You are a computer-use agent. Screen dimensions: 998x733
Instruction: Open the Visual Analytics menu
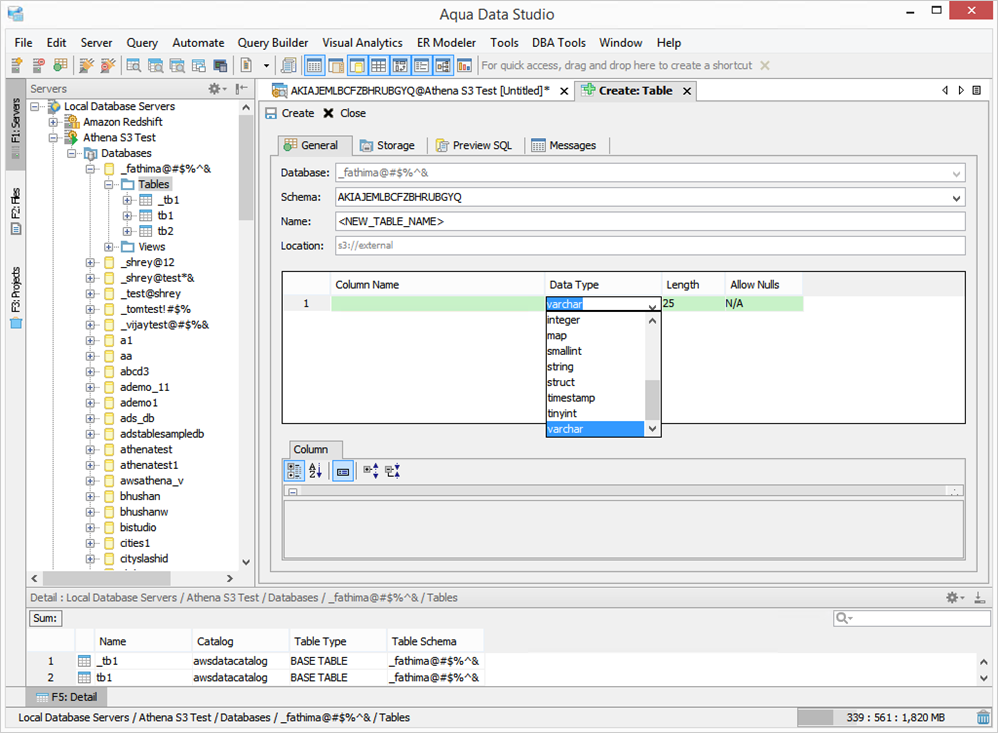362,43
